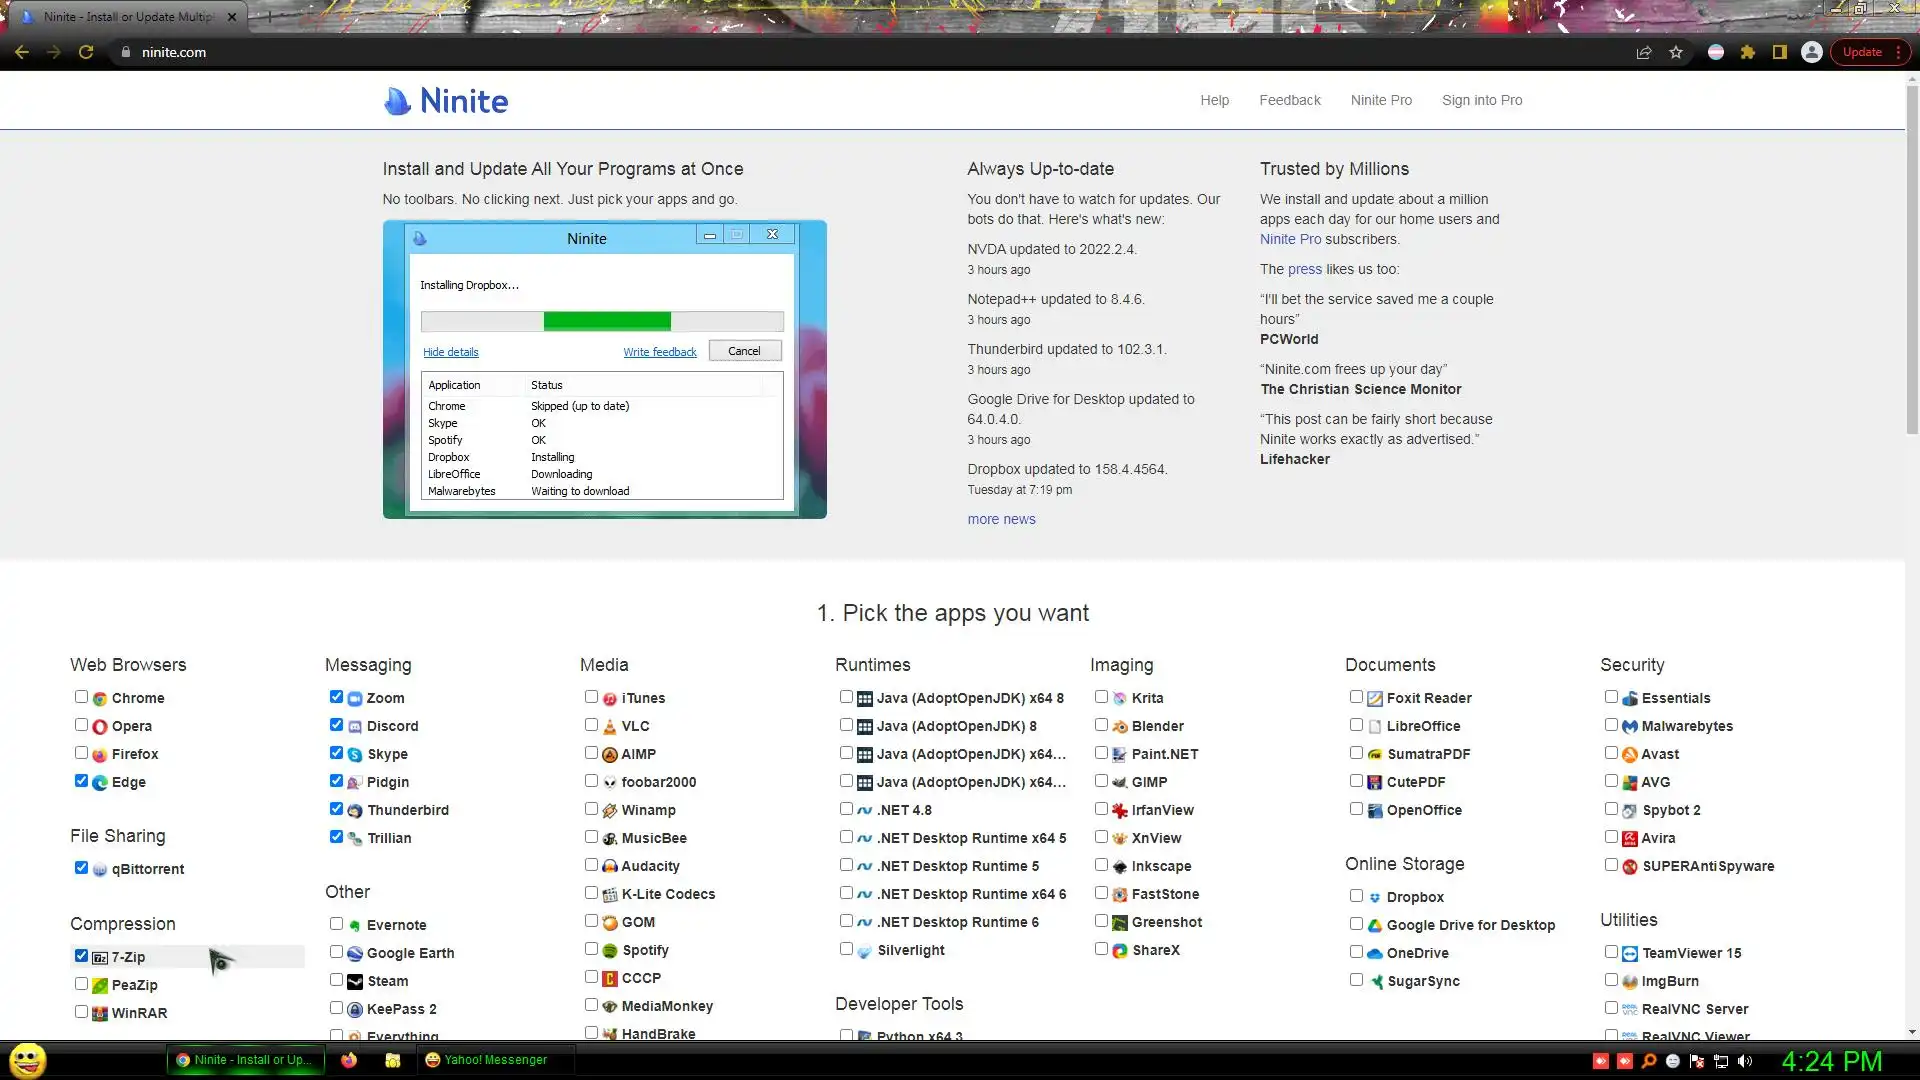The image size is (1920, 1080).
Task: Click the page vertical scrollbar
Action: [1911, 260]
